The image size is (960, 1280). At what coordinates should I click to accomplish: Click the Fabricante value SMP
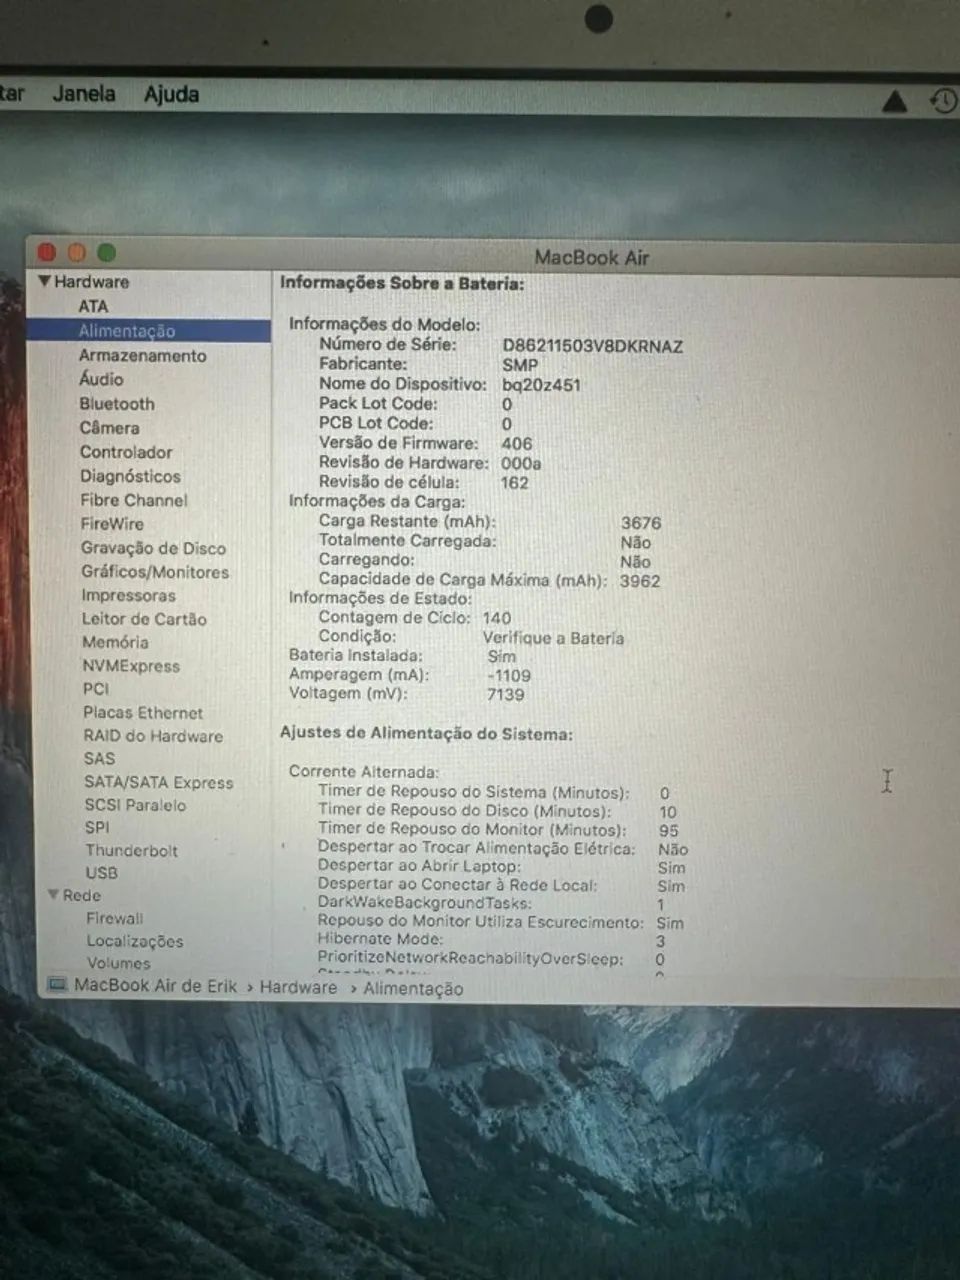pos(520,365)
